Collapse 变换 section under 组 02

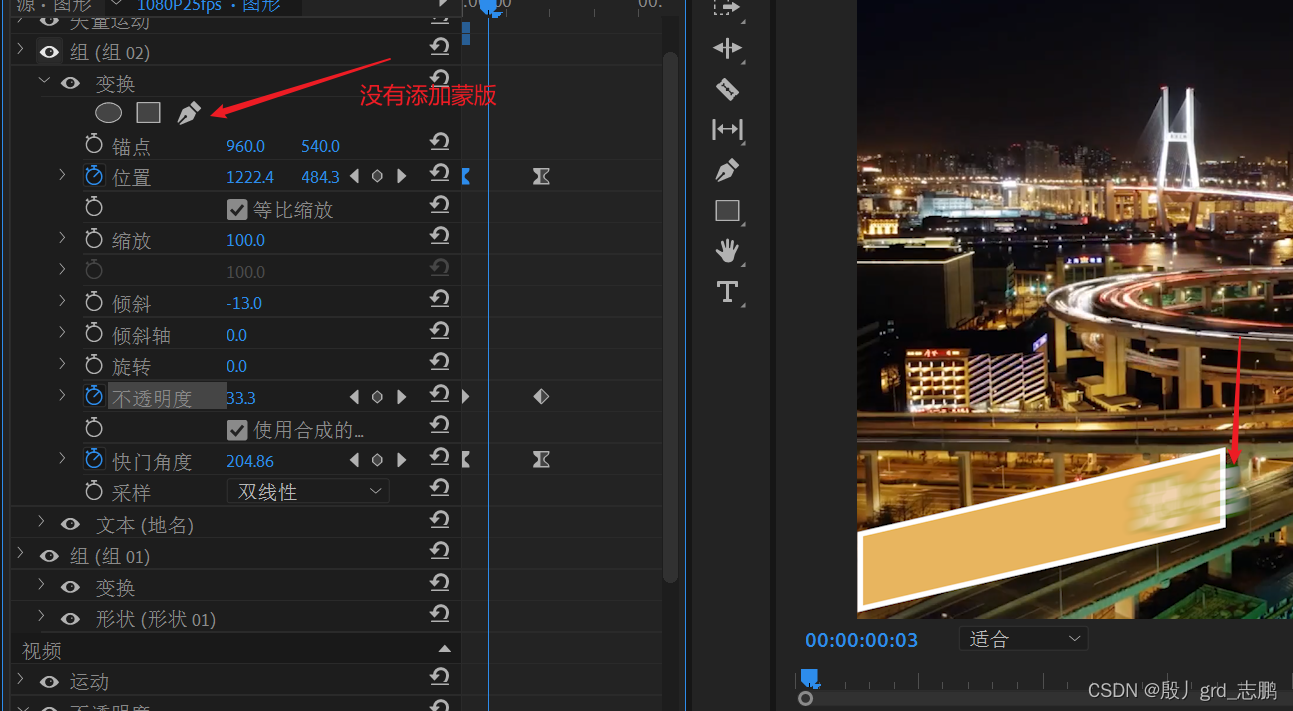pos(43,81)
